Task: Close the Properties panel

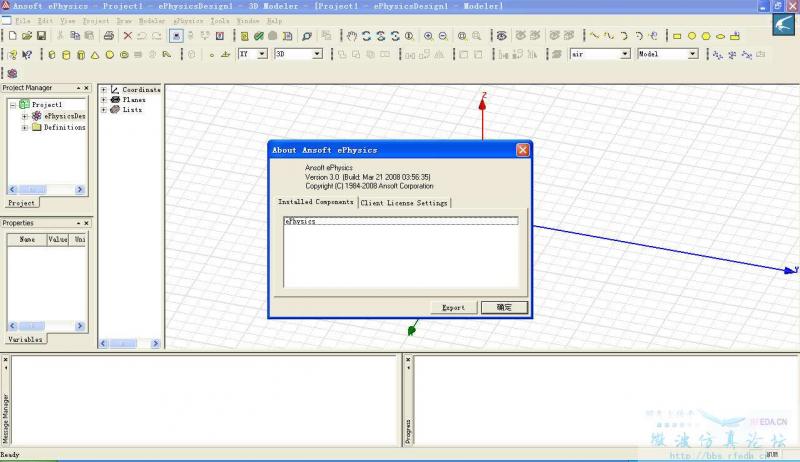Action: pos(86,223)
